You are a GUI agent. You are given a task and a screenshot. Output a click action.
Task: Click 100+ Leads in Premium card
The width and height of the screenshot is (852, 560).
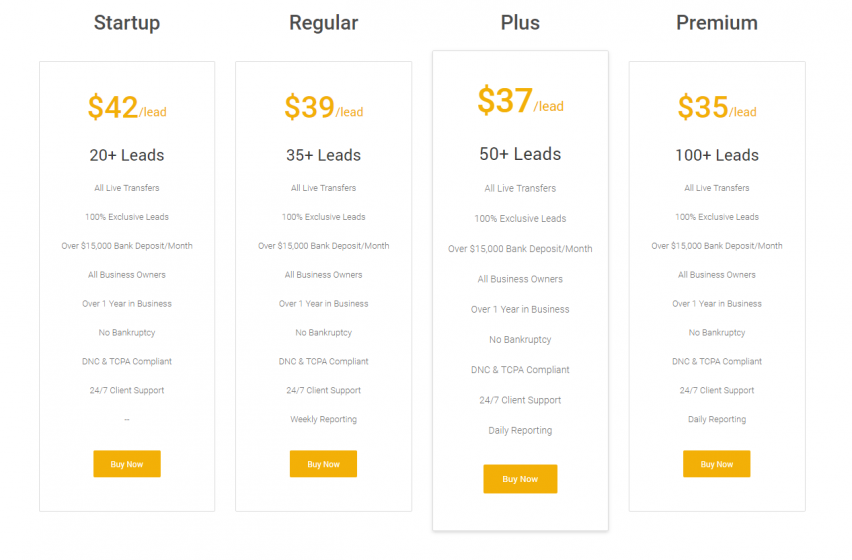[x=716, y=155]
